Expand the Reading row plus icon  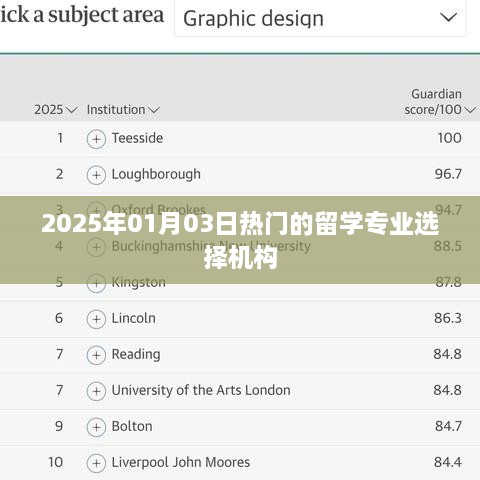tap(96, 355)
